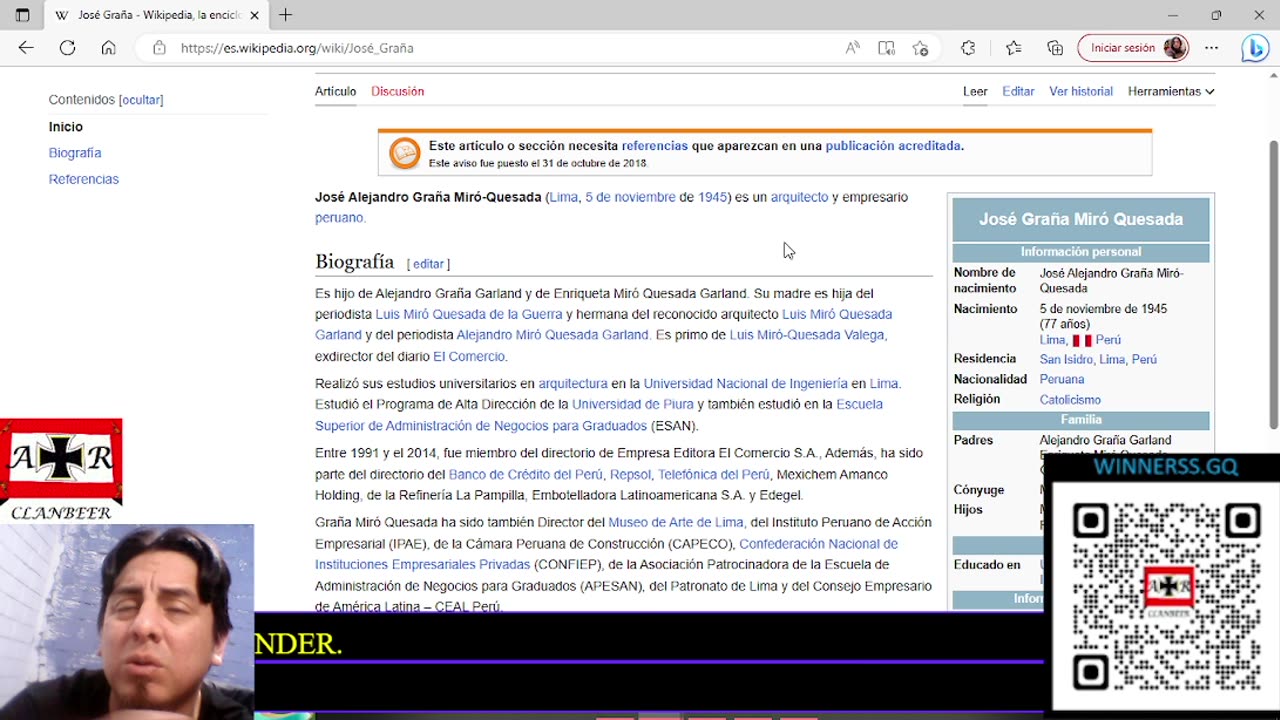This screenshot has width=1280, height=720.
Task: Close the José Graña Wikipedia tab
Action: 254,15
